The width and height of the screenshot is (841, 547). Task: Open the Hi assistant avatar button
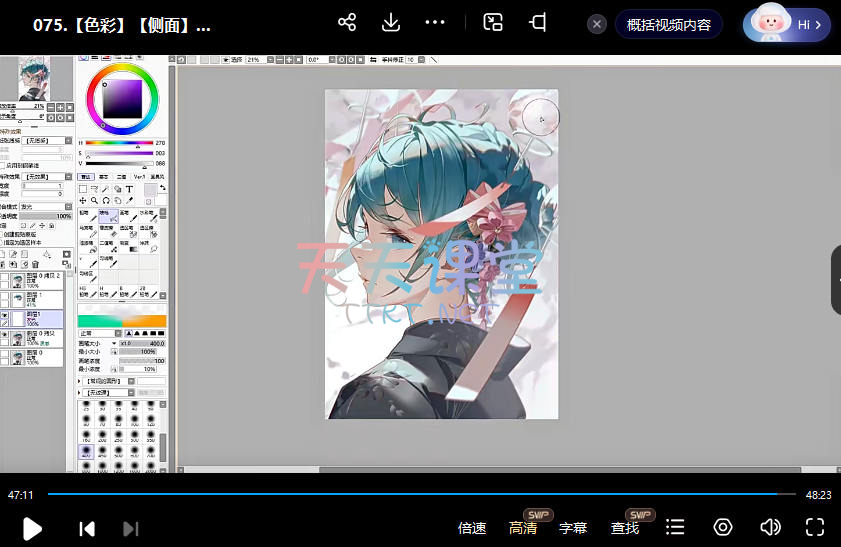(x=786, y=25)
